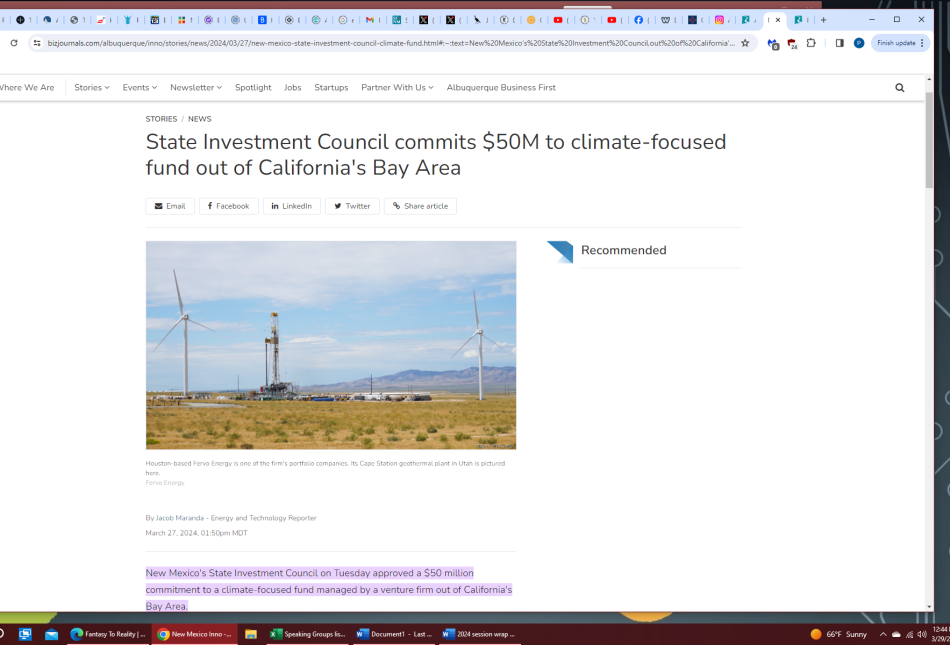Open a new browser tab

pos(824,20)
